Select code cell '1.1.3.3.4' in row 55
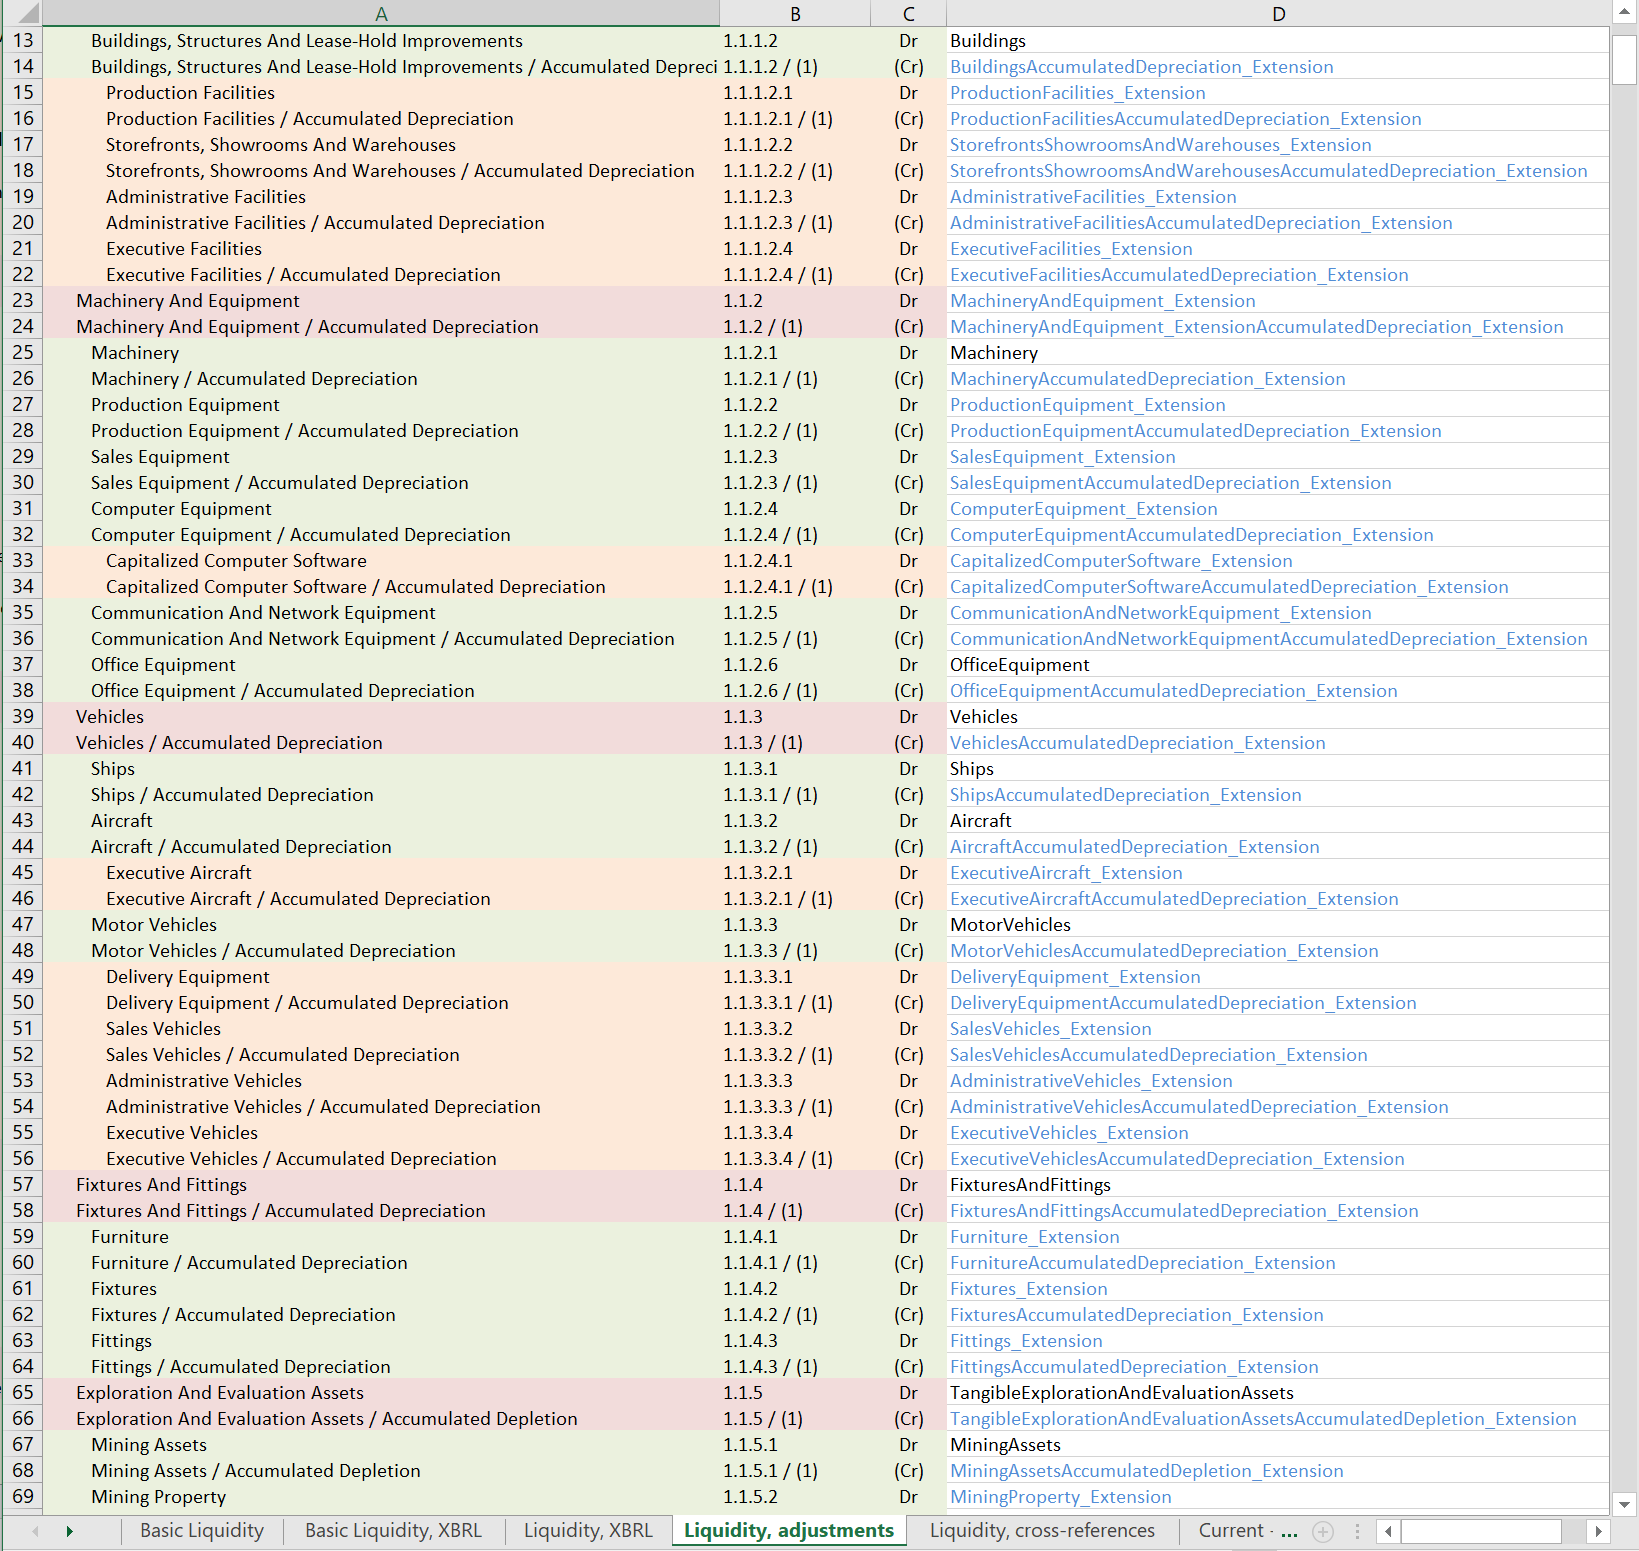 pyautogui.click(x=795, y=1132)
